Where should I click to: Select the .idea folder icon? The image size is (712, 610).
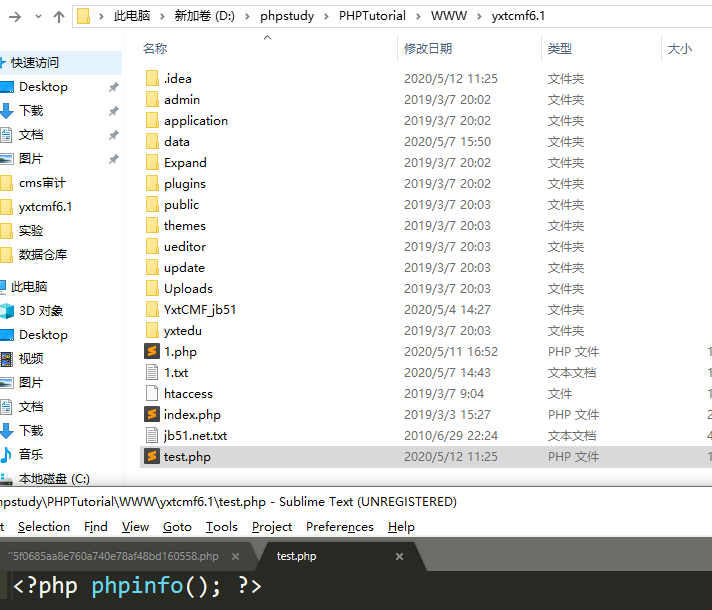point(153,78)
